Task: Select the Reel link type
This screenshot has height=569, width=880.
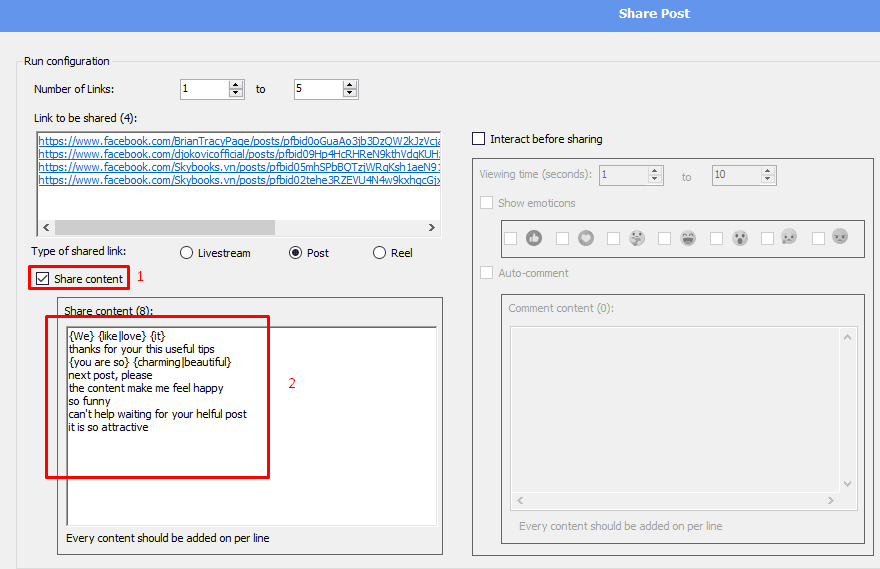Action: pos(379,253)
